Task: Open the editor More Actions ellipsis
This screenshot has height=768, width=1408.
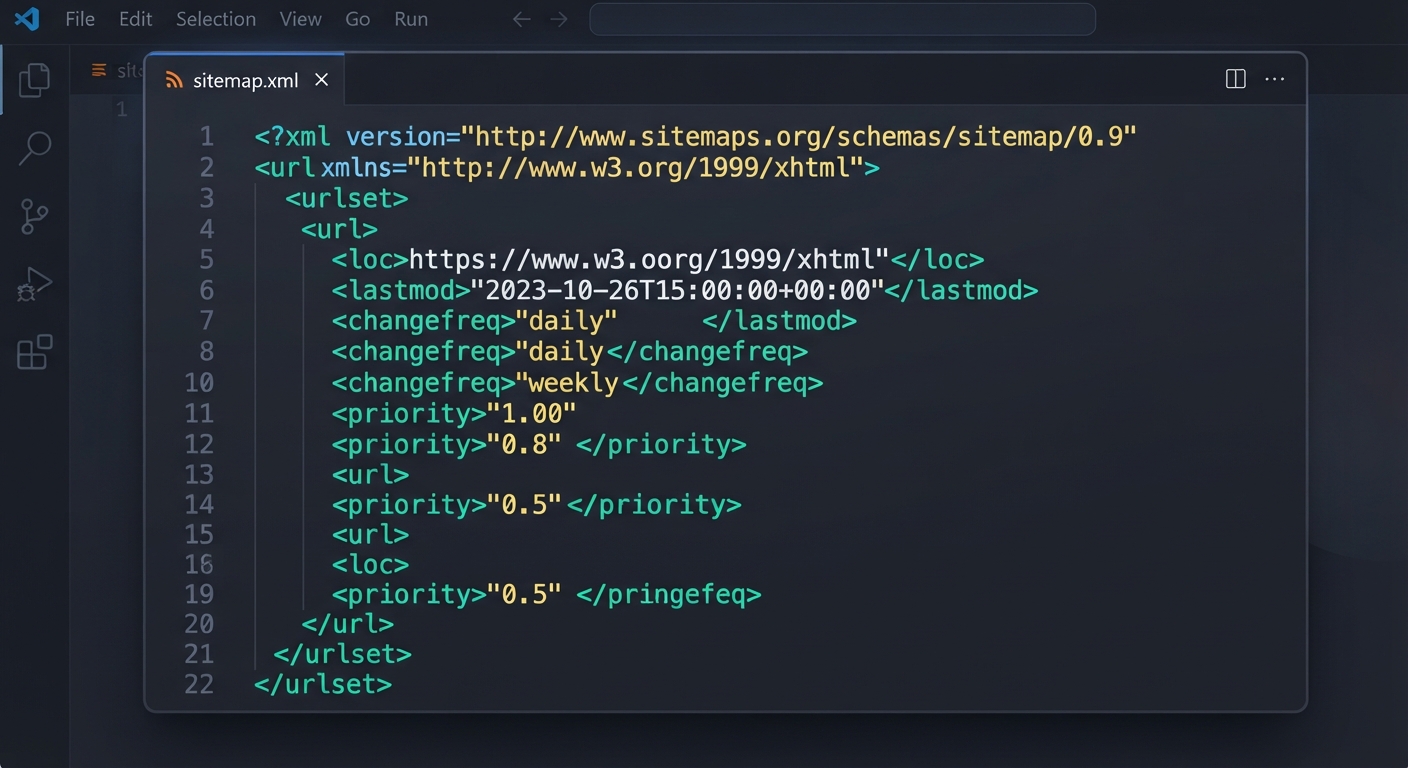Action: coord(1275,79)
